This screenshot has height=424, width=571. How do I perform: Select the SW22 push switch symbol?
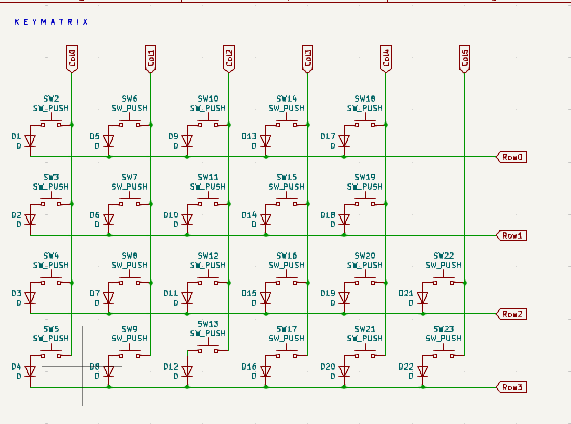[x=444, y=278]
